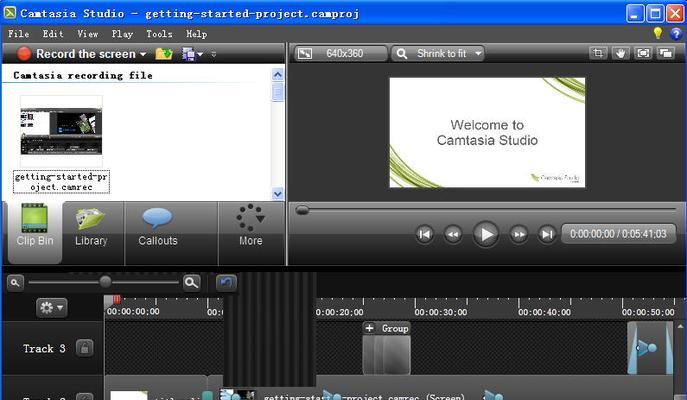Click the 640x360 editing dimensions button
687x400 pixels.
[x=340, y=53]
